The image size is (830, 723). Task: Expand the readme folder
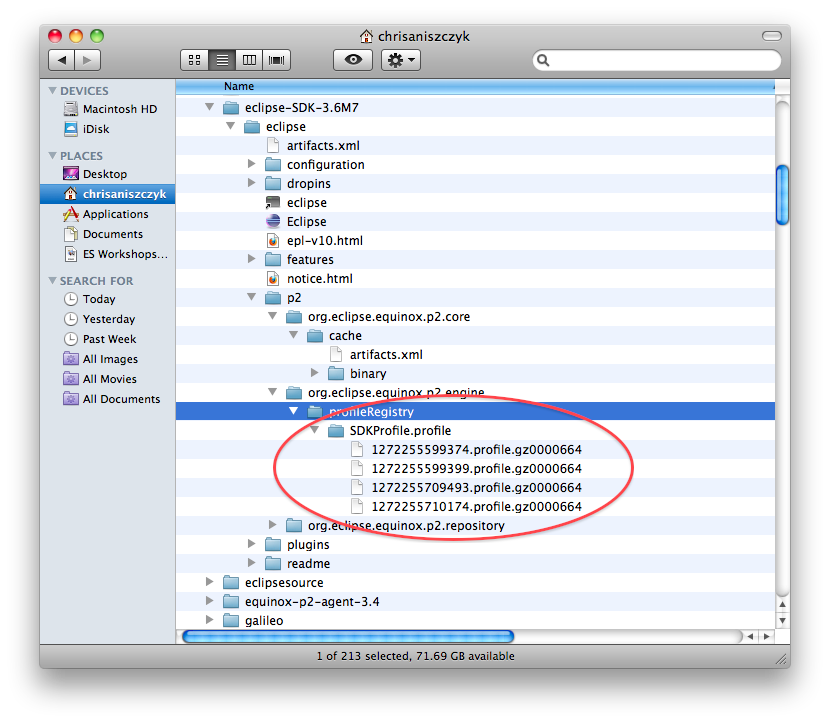click(x=251, y=563)
